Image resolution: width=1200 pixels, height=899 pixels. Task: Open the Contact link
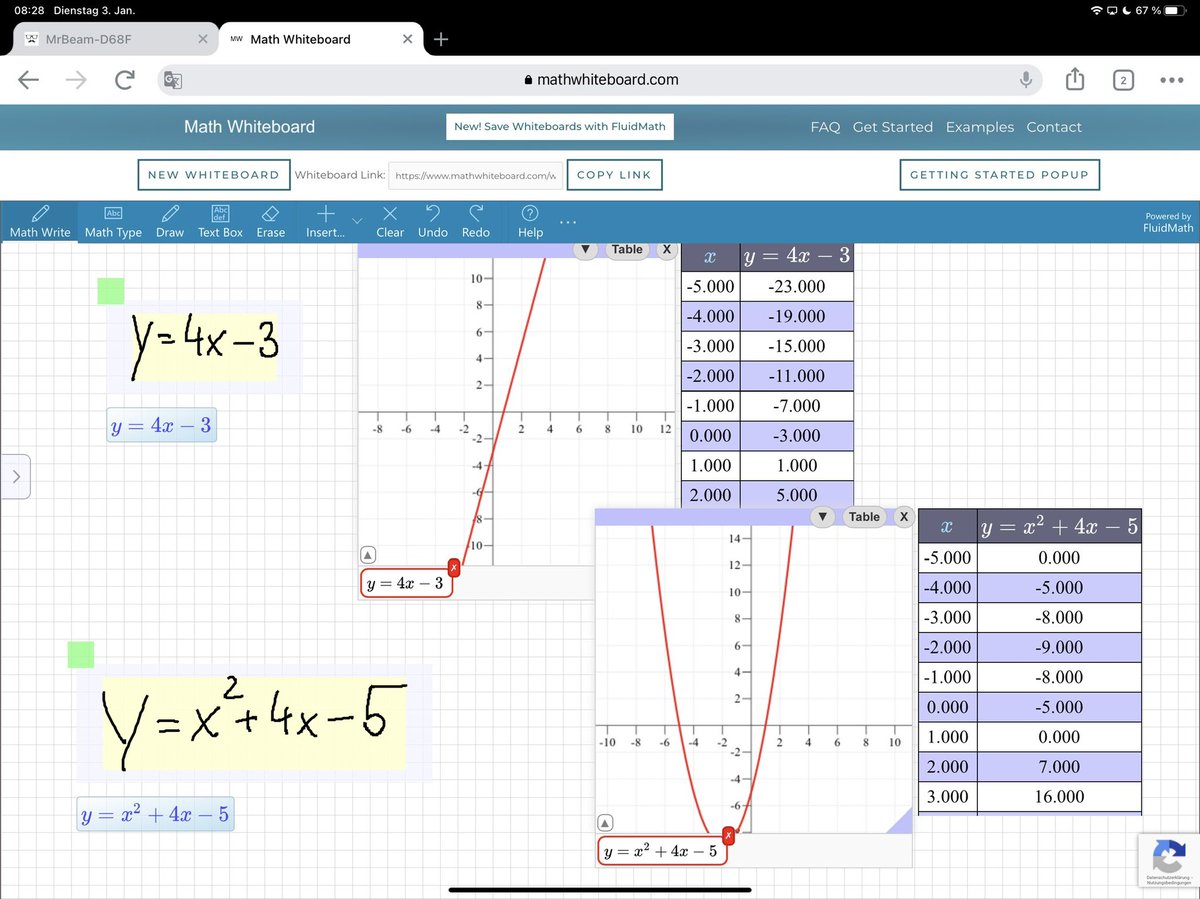pos(1054,127)
